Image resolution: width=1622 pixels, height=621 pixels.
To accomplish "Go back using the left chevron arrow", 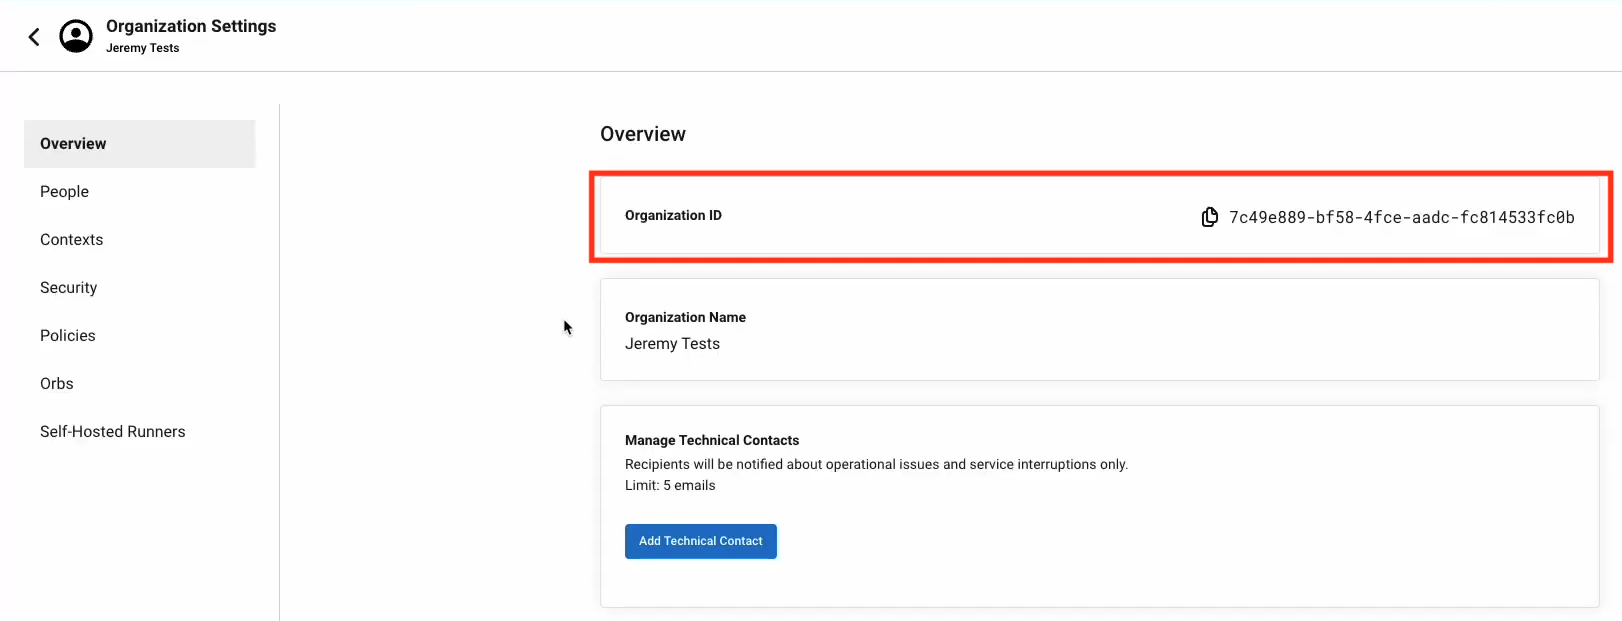I will tap(34, 37).
